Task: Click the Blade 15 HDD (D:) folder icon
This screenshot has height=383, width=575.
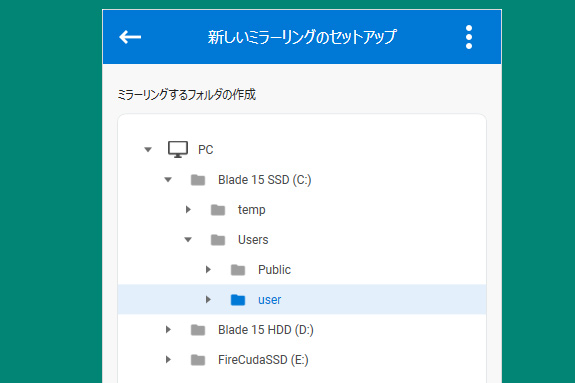Action: tap(198, 330)
